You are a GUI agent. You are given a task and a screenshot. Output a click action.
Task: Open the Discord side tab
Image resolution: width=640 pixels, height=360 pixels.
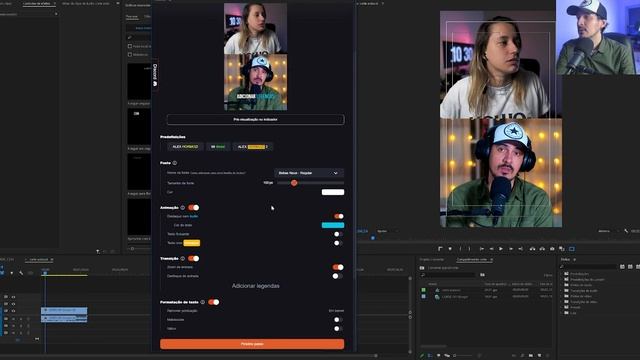coord(155,75)
